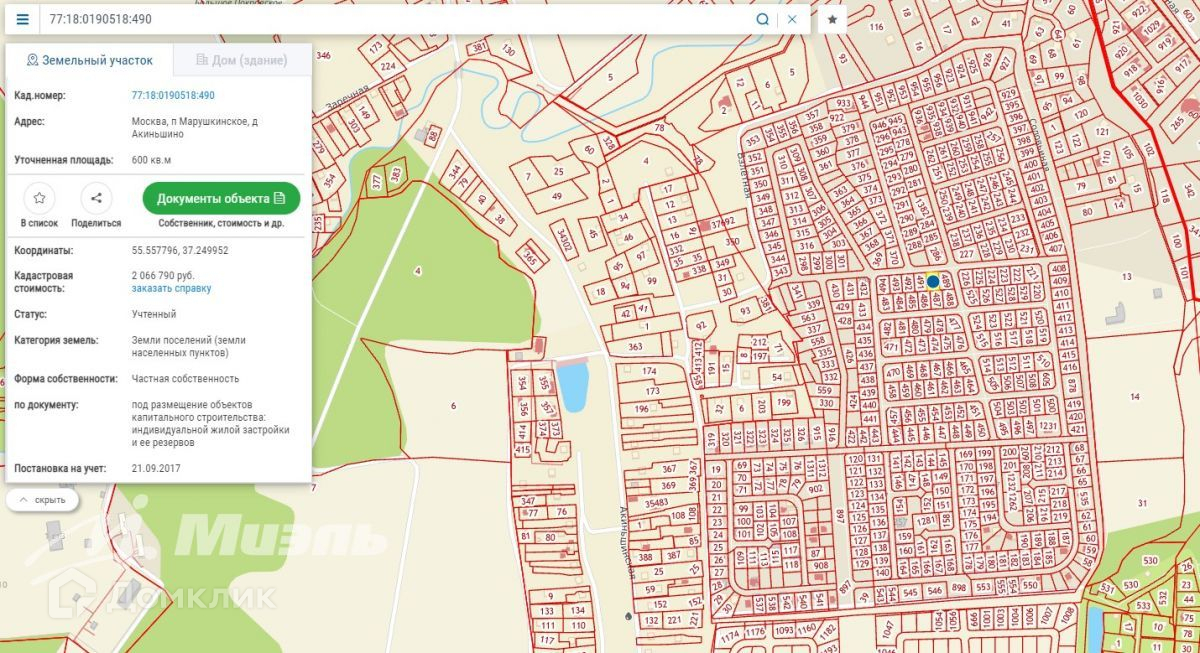Open cadastral number link 77:18:0190518:490
This screenshot has width=1200, height=653.
(x=173, y=95)
